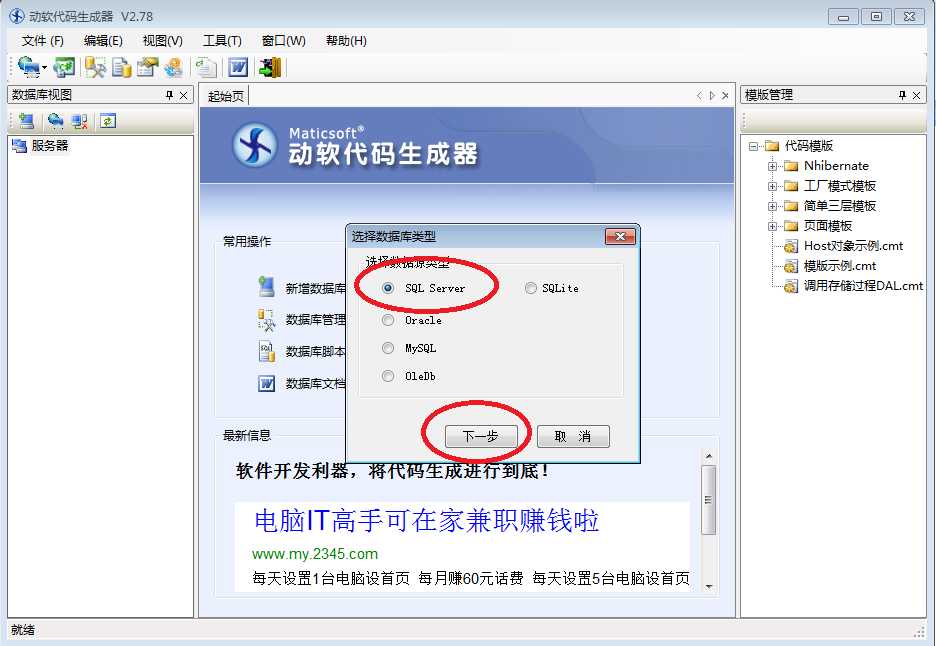This screenshot has height=646, width=936.
Task: Select the Oracle radio button
Action: pos(388,320)
